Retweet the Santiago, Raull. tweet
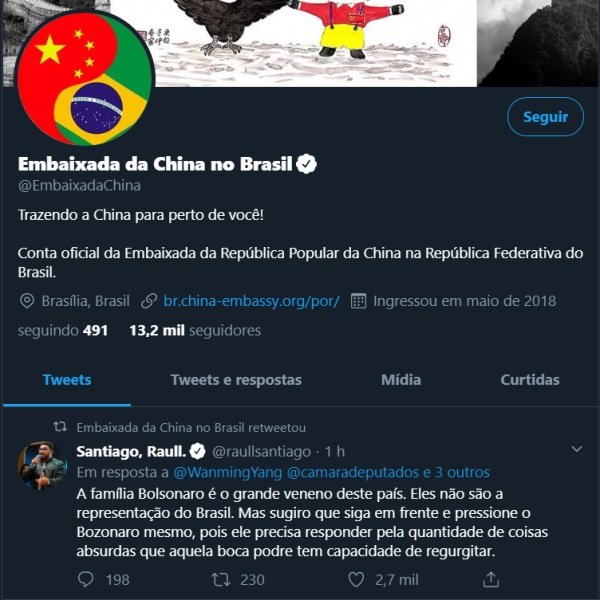This screenshot has width=600, height=600. [221, 579]
